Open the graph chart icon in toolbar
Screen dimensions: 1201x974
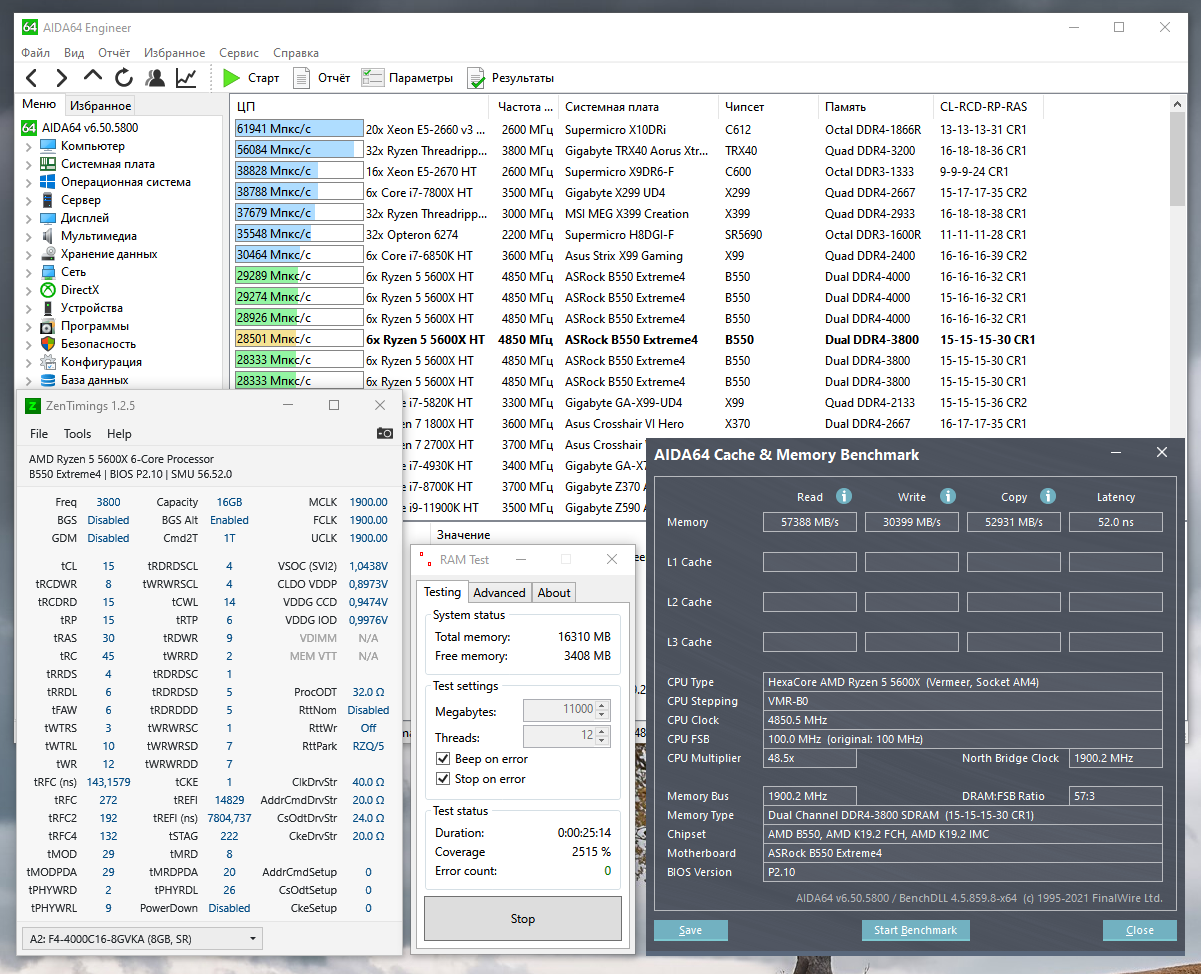[x=186, y=78]
